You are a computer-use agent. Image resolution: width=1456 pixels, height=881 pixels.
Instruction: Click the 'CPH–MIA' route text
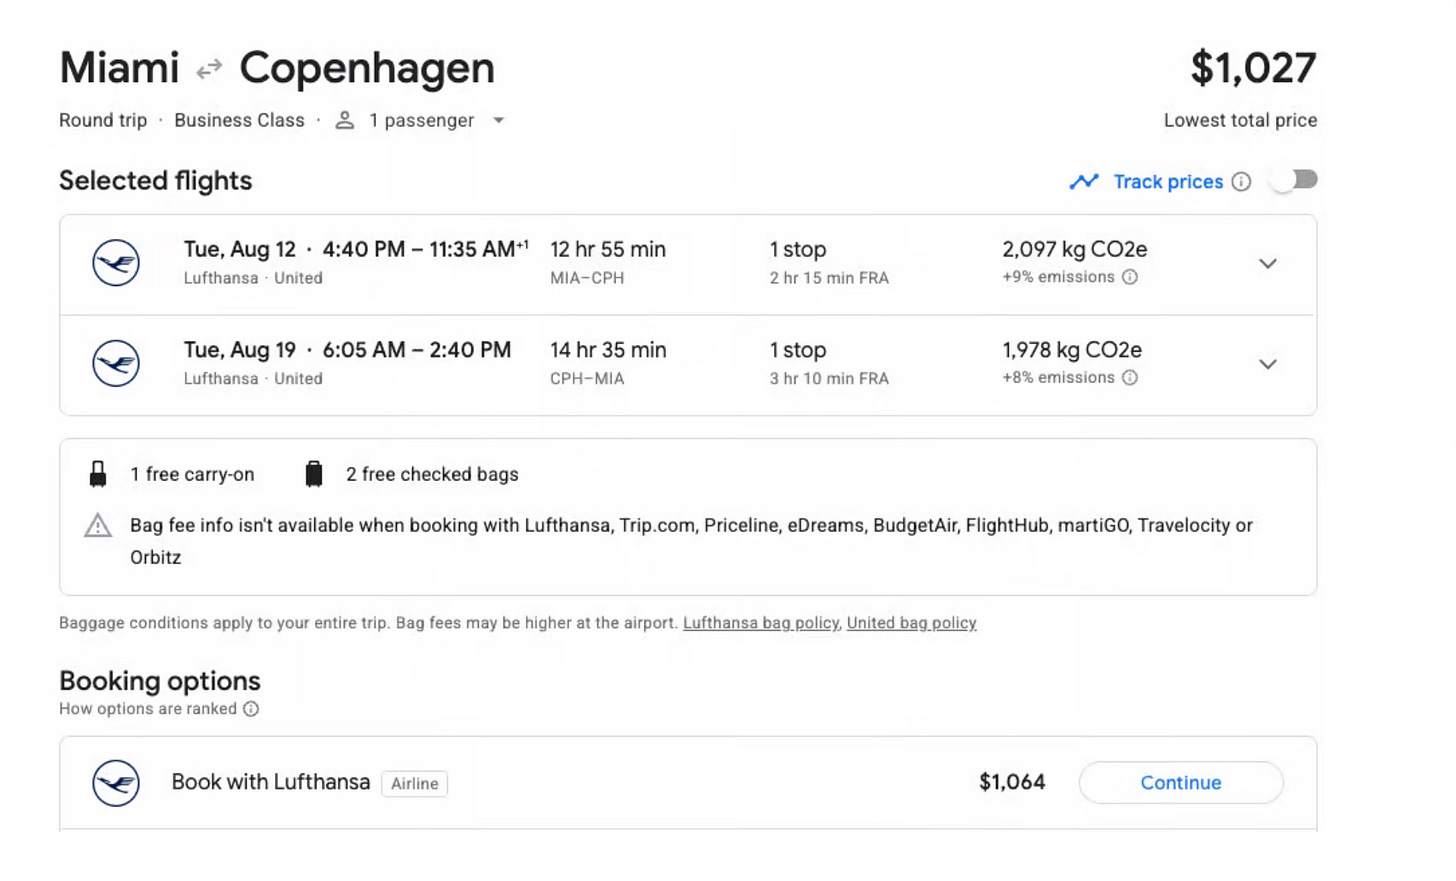(x=587, y=378)
